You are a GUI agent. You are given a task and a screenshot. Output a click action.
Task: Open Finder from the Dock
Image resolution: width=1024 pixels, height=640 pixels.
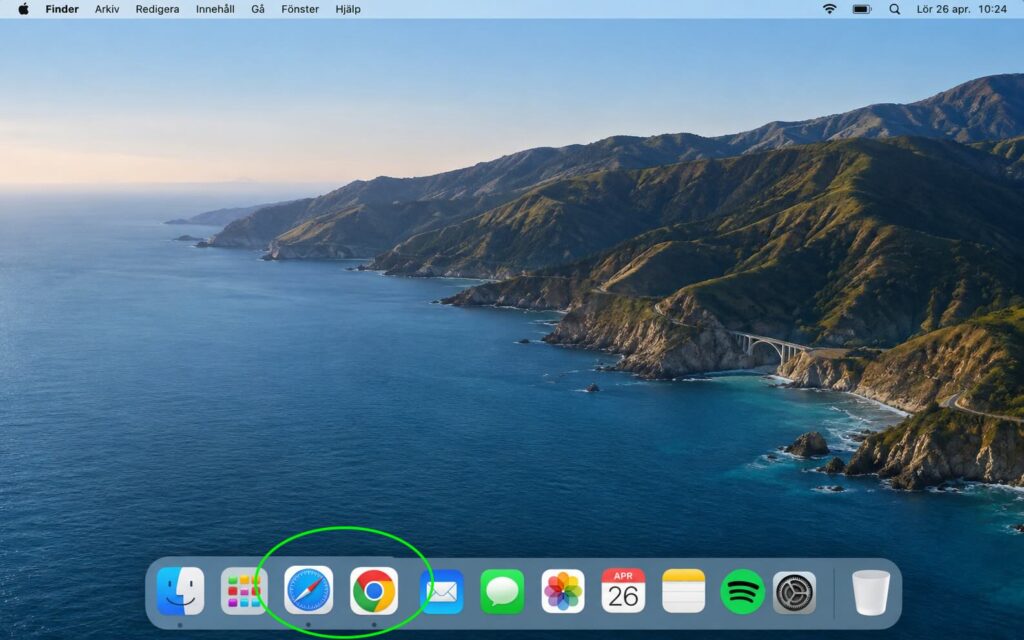[x=180, y=591]
